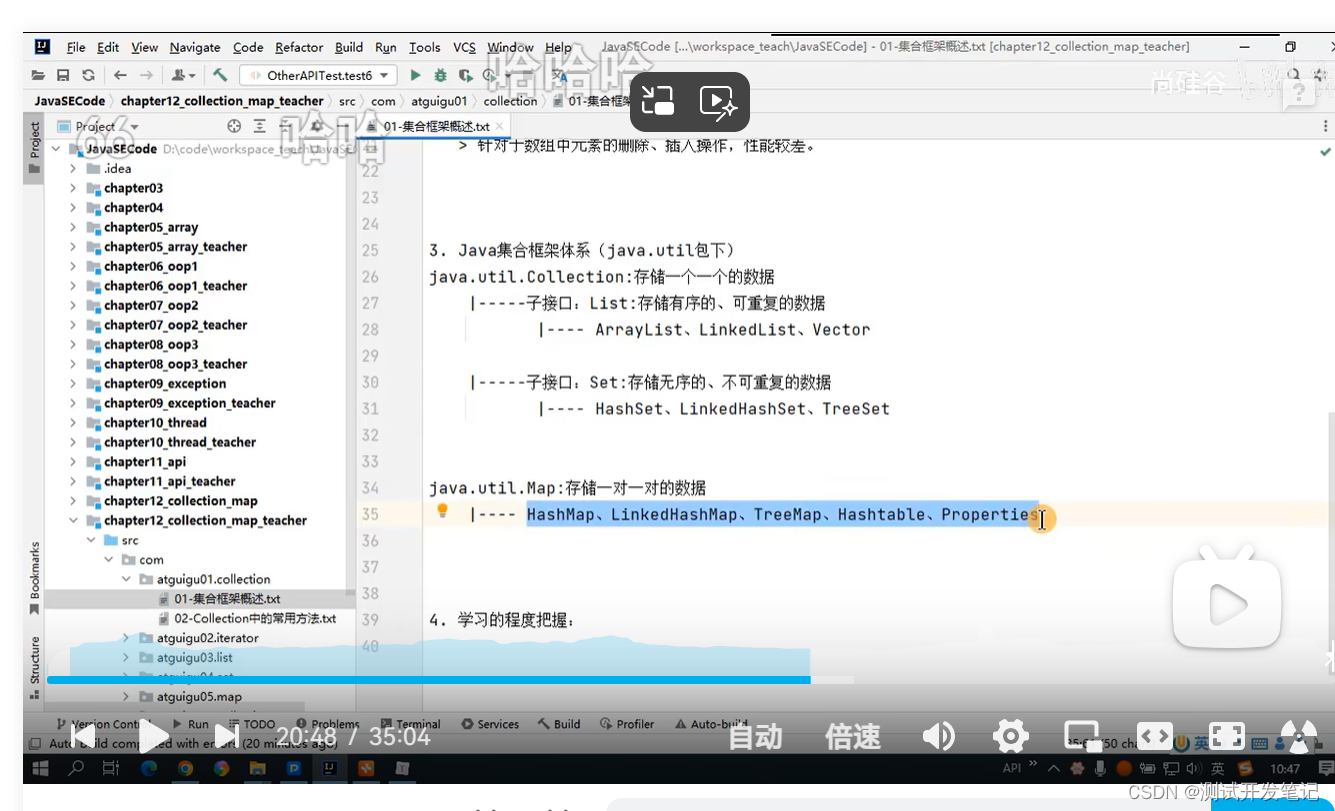Expand the chapter03 folder

73,188
